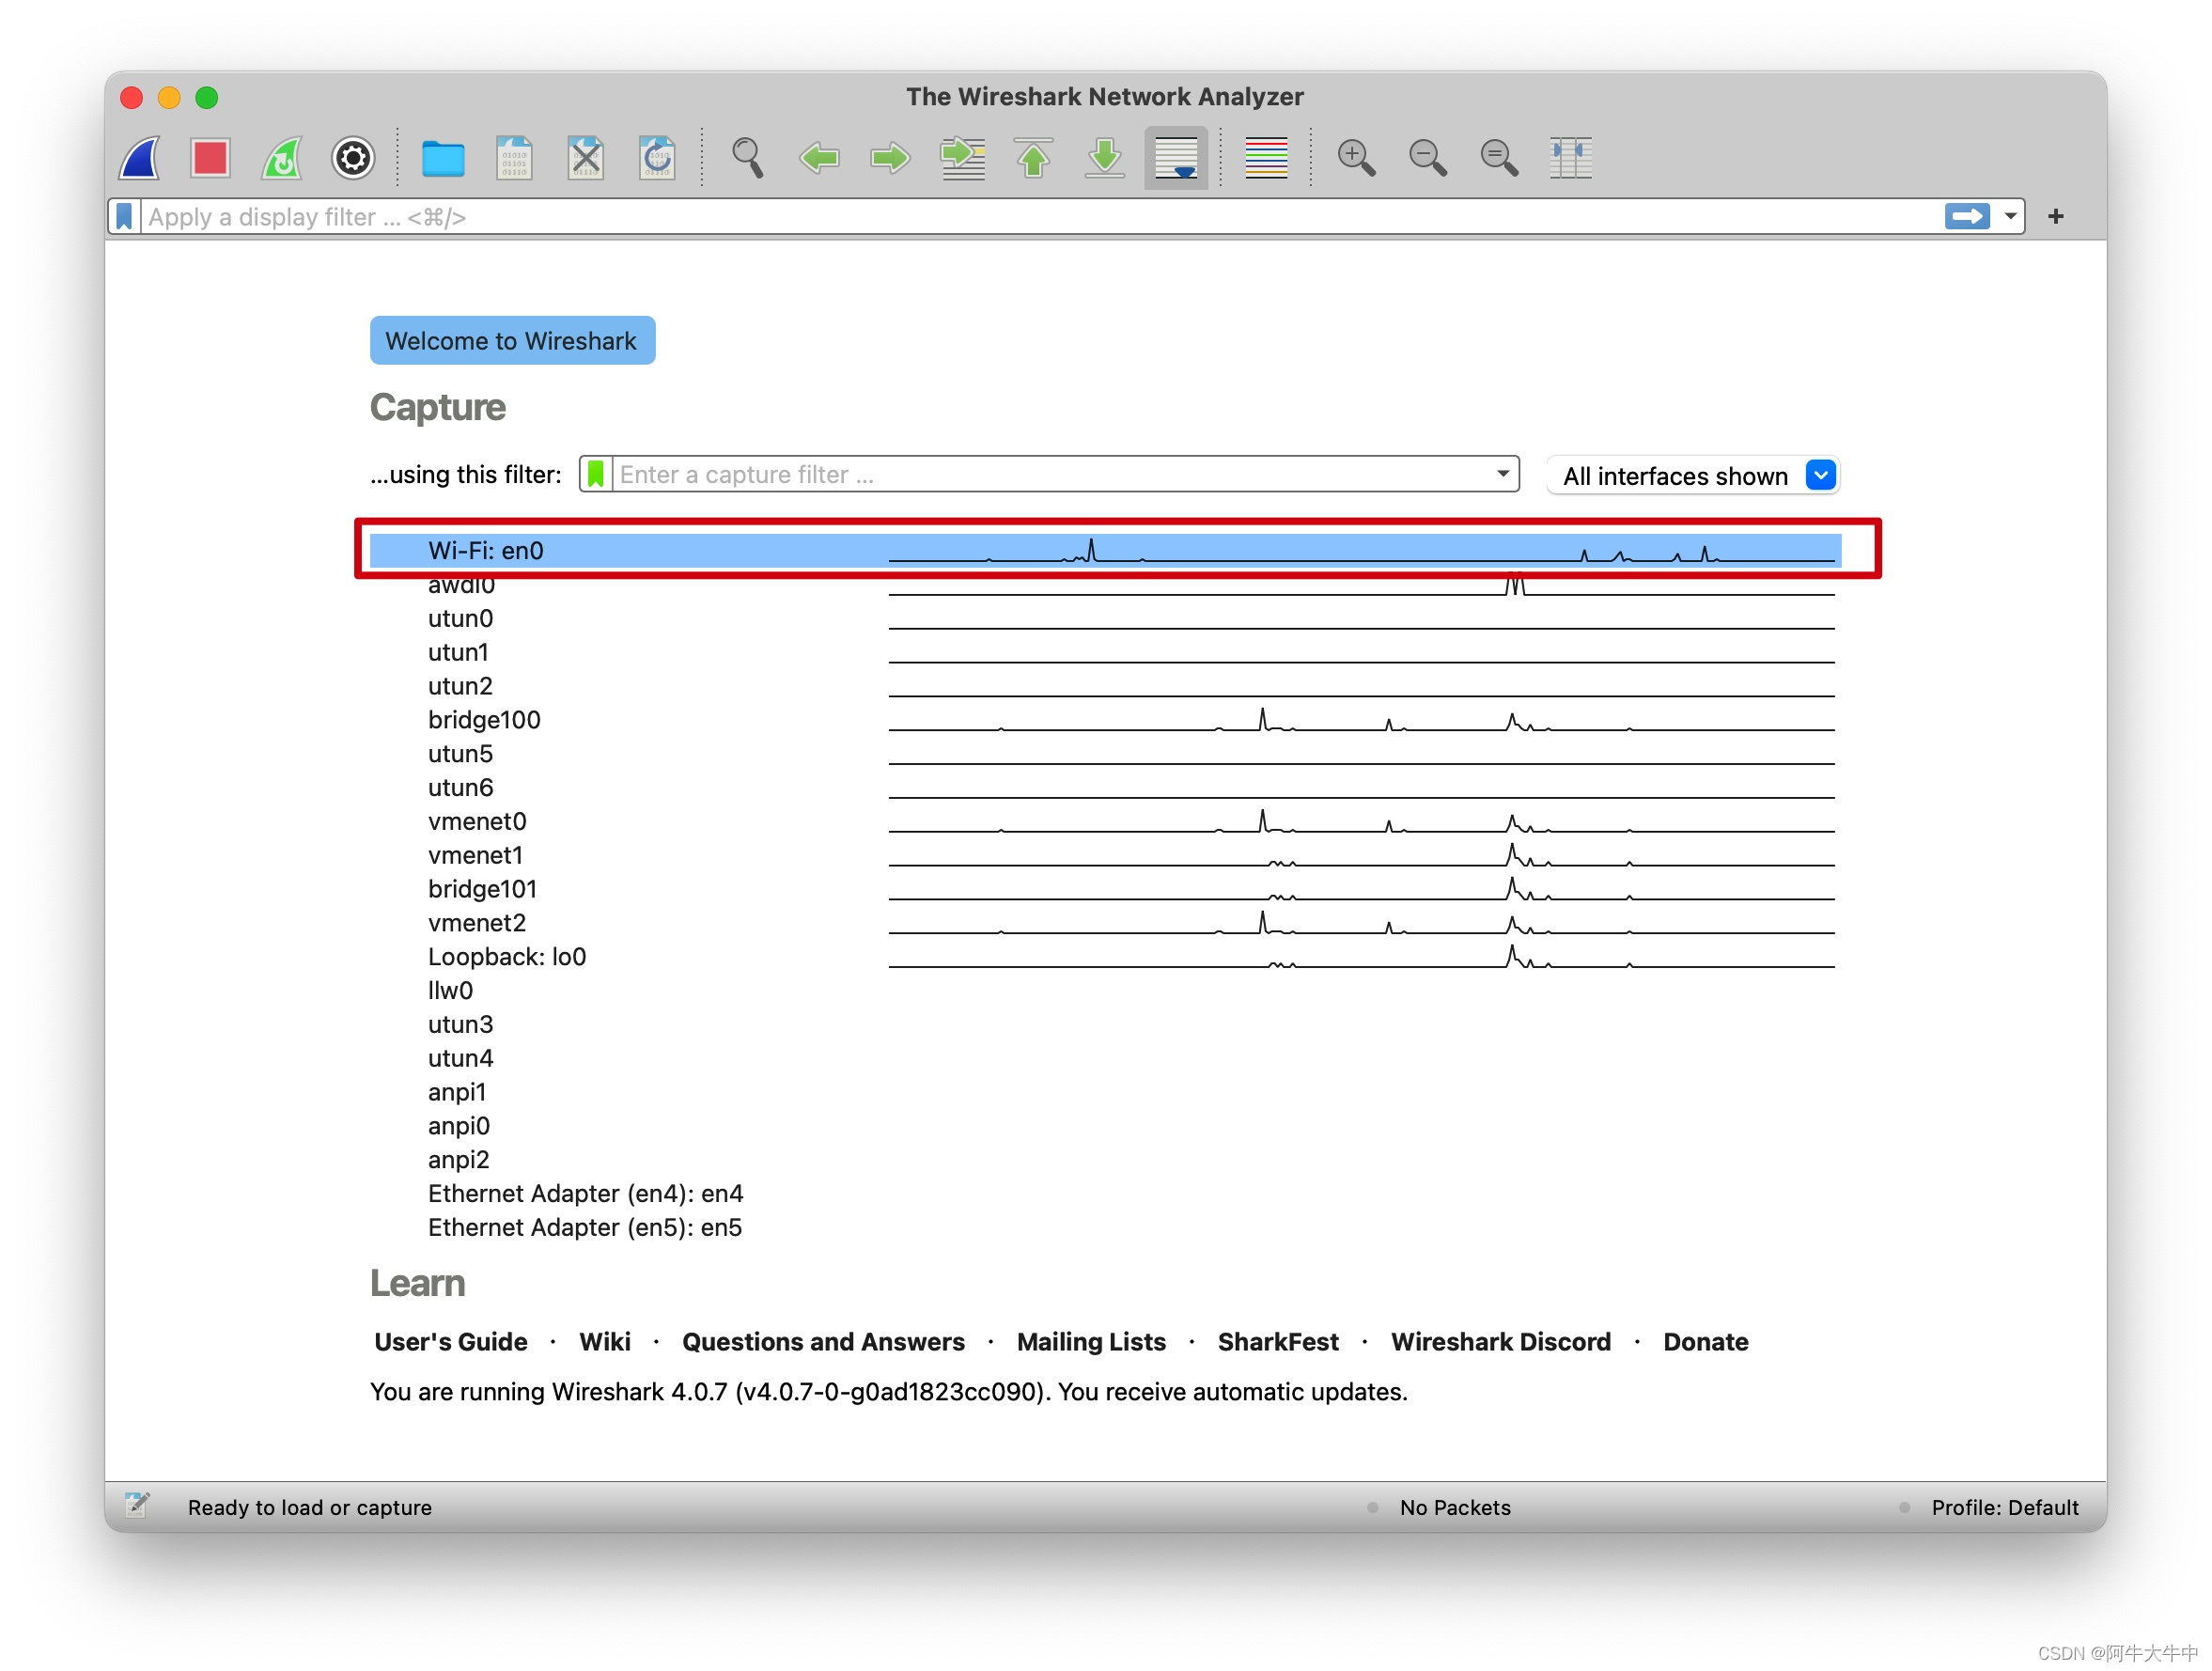Select the llw0 interface

pyautogui.click(x=1105, y=991)
